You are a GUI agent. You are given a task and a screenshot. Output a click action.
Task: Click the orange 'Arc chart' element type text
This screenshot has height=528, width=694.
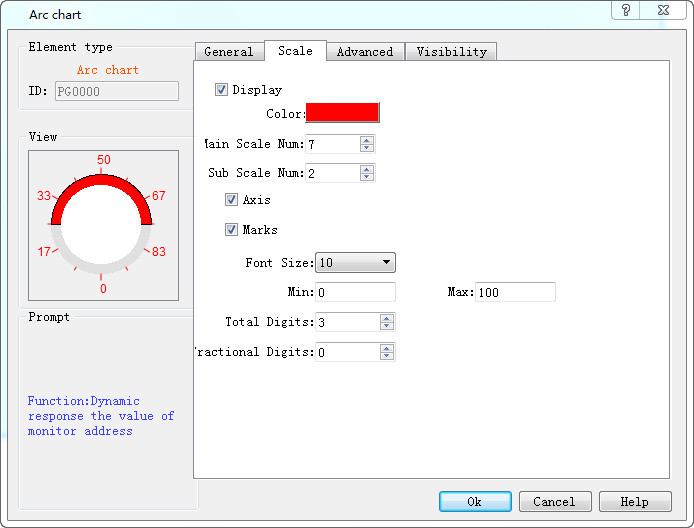coord(108,70)
